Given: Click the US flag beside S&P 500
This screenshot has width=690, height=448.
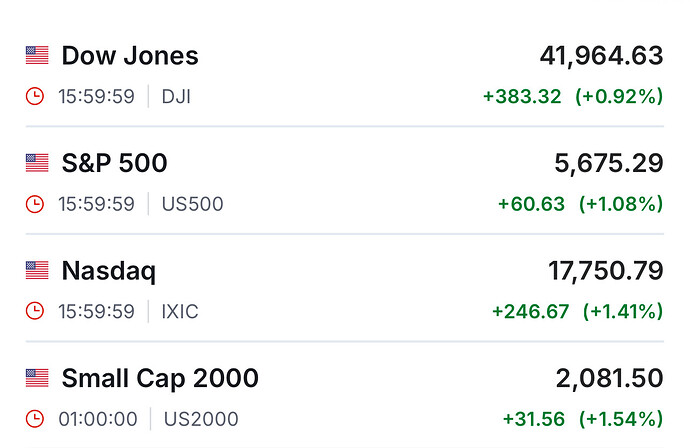Looking at the screenshot, I should 37,162.
